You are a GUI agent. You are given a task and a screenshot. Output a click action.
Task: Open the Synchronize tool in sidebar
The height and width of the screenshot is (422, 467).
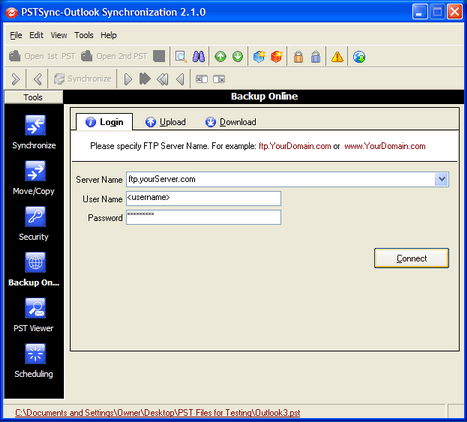pyautogui.click(x=34, y=132)
